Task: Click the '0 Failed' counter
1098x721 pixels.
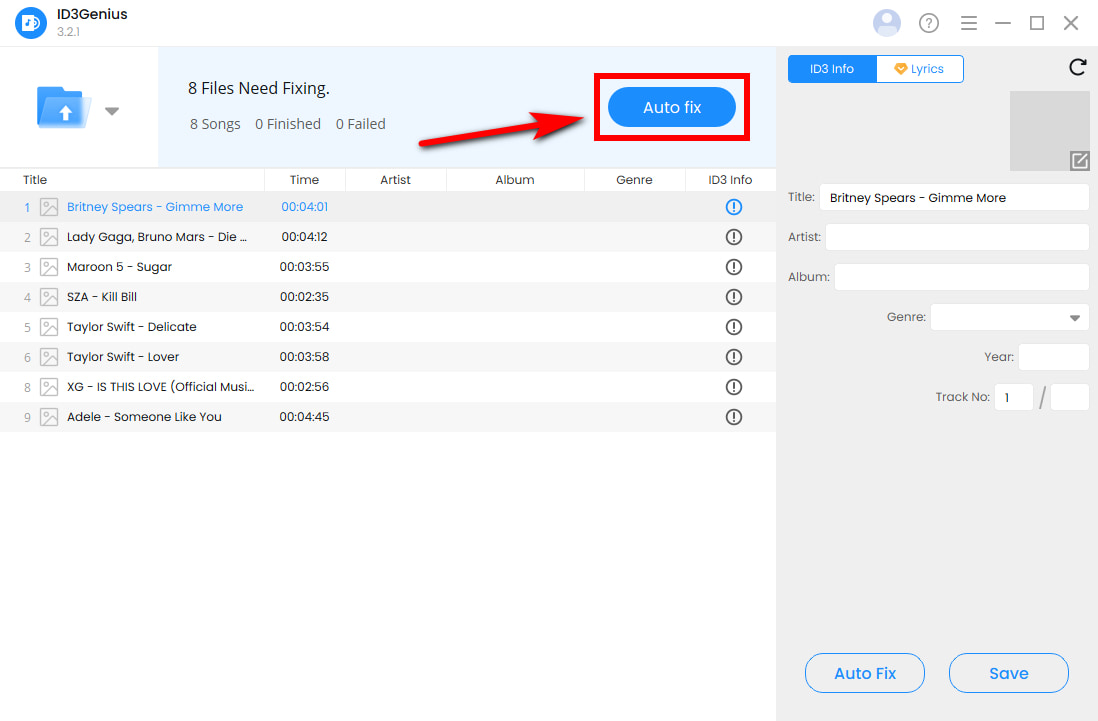Action: click(361, 124)
